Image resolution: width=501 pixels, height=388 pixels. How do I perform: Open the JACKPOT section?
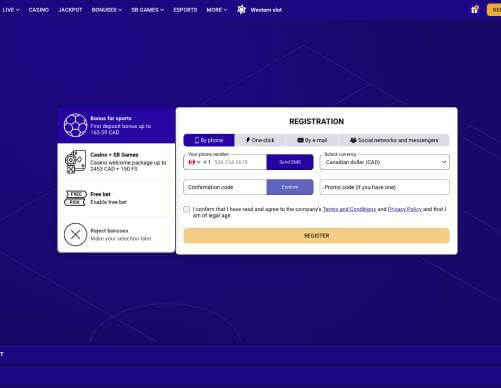click(x=70, y=10)
